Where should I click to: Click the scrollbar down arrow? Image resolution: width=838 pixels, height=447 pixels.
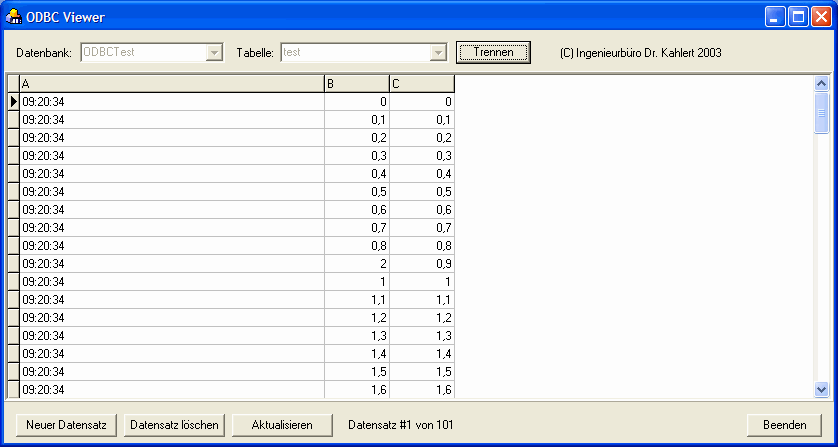pyautogui.click(x=821, y=390)
